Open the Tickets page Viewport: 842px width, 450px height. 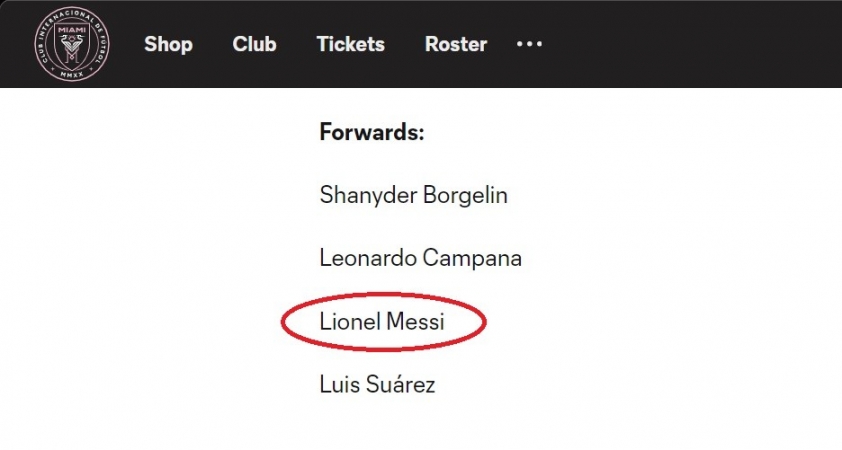(x=351, y=44)
